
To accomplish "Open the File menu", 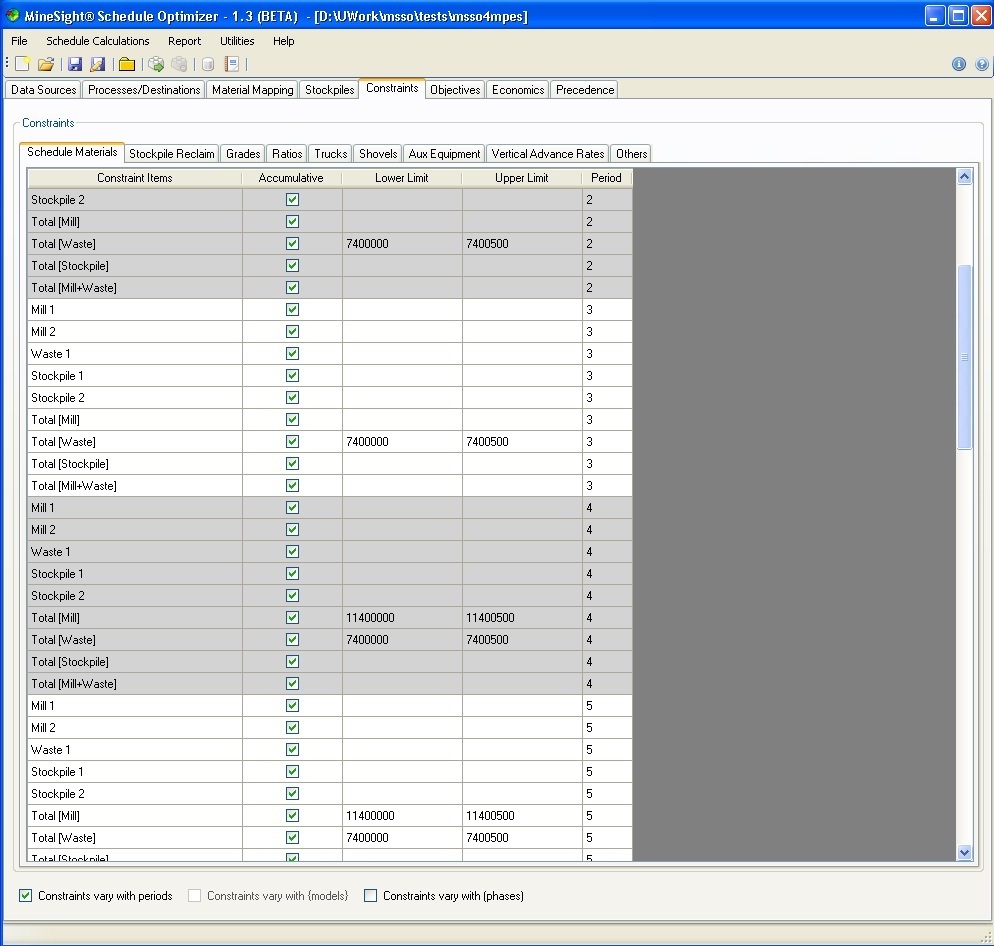I will [20, 41].
